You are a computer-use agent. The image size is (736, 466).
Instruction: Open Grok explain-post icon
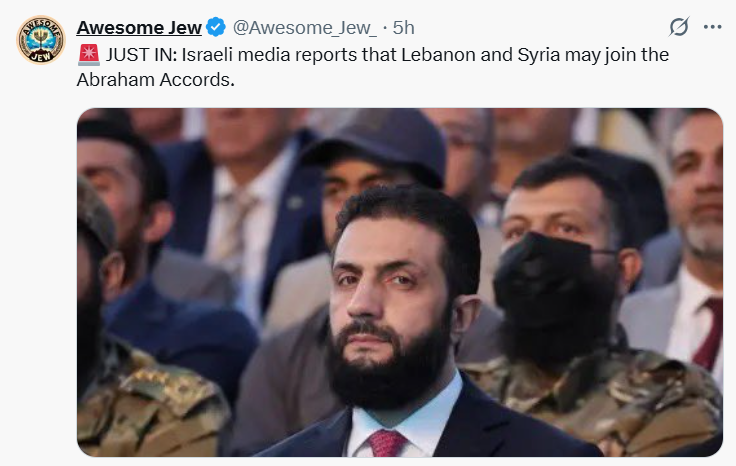679,27
